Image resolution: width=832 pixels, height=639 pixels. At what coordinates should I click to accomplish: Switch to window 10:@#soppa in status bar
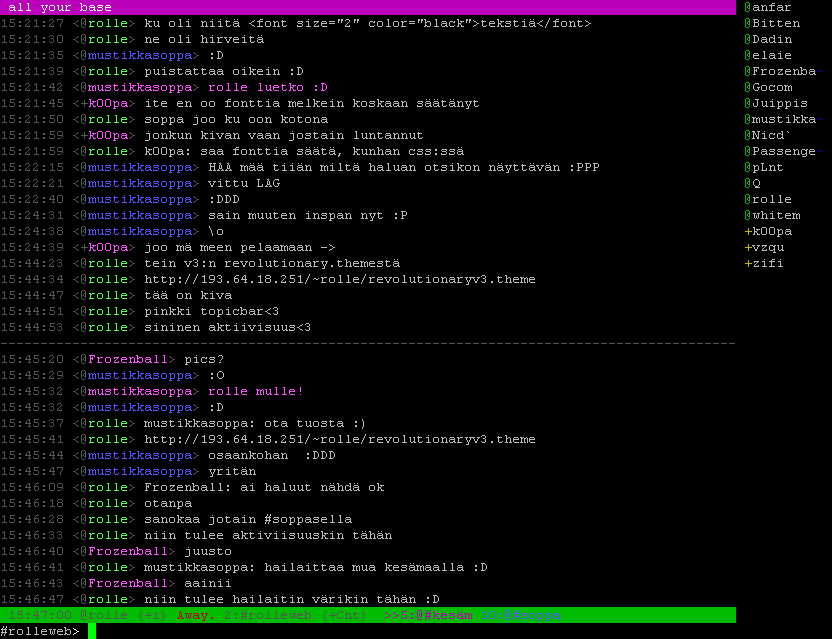point(520,615)
